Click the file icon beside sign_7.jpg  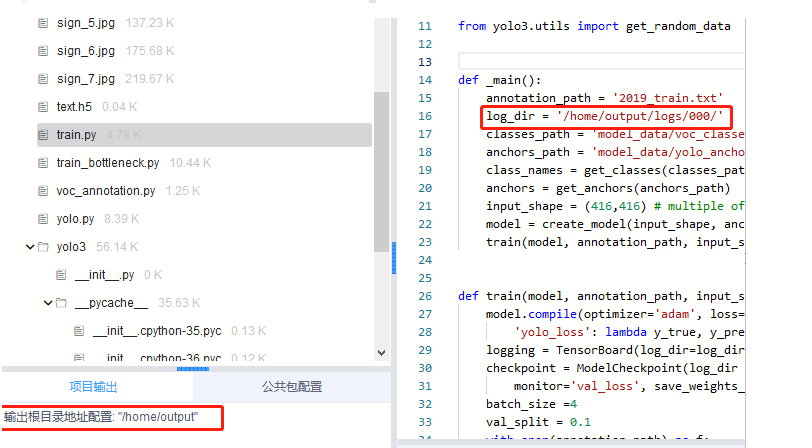pos(43,79)
